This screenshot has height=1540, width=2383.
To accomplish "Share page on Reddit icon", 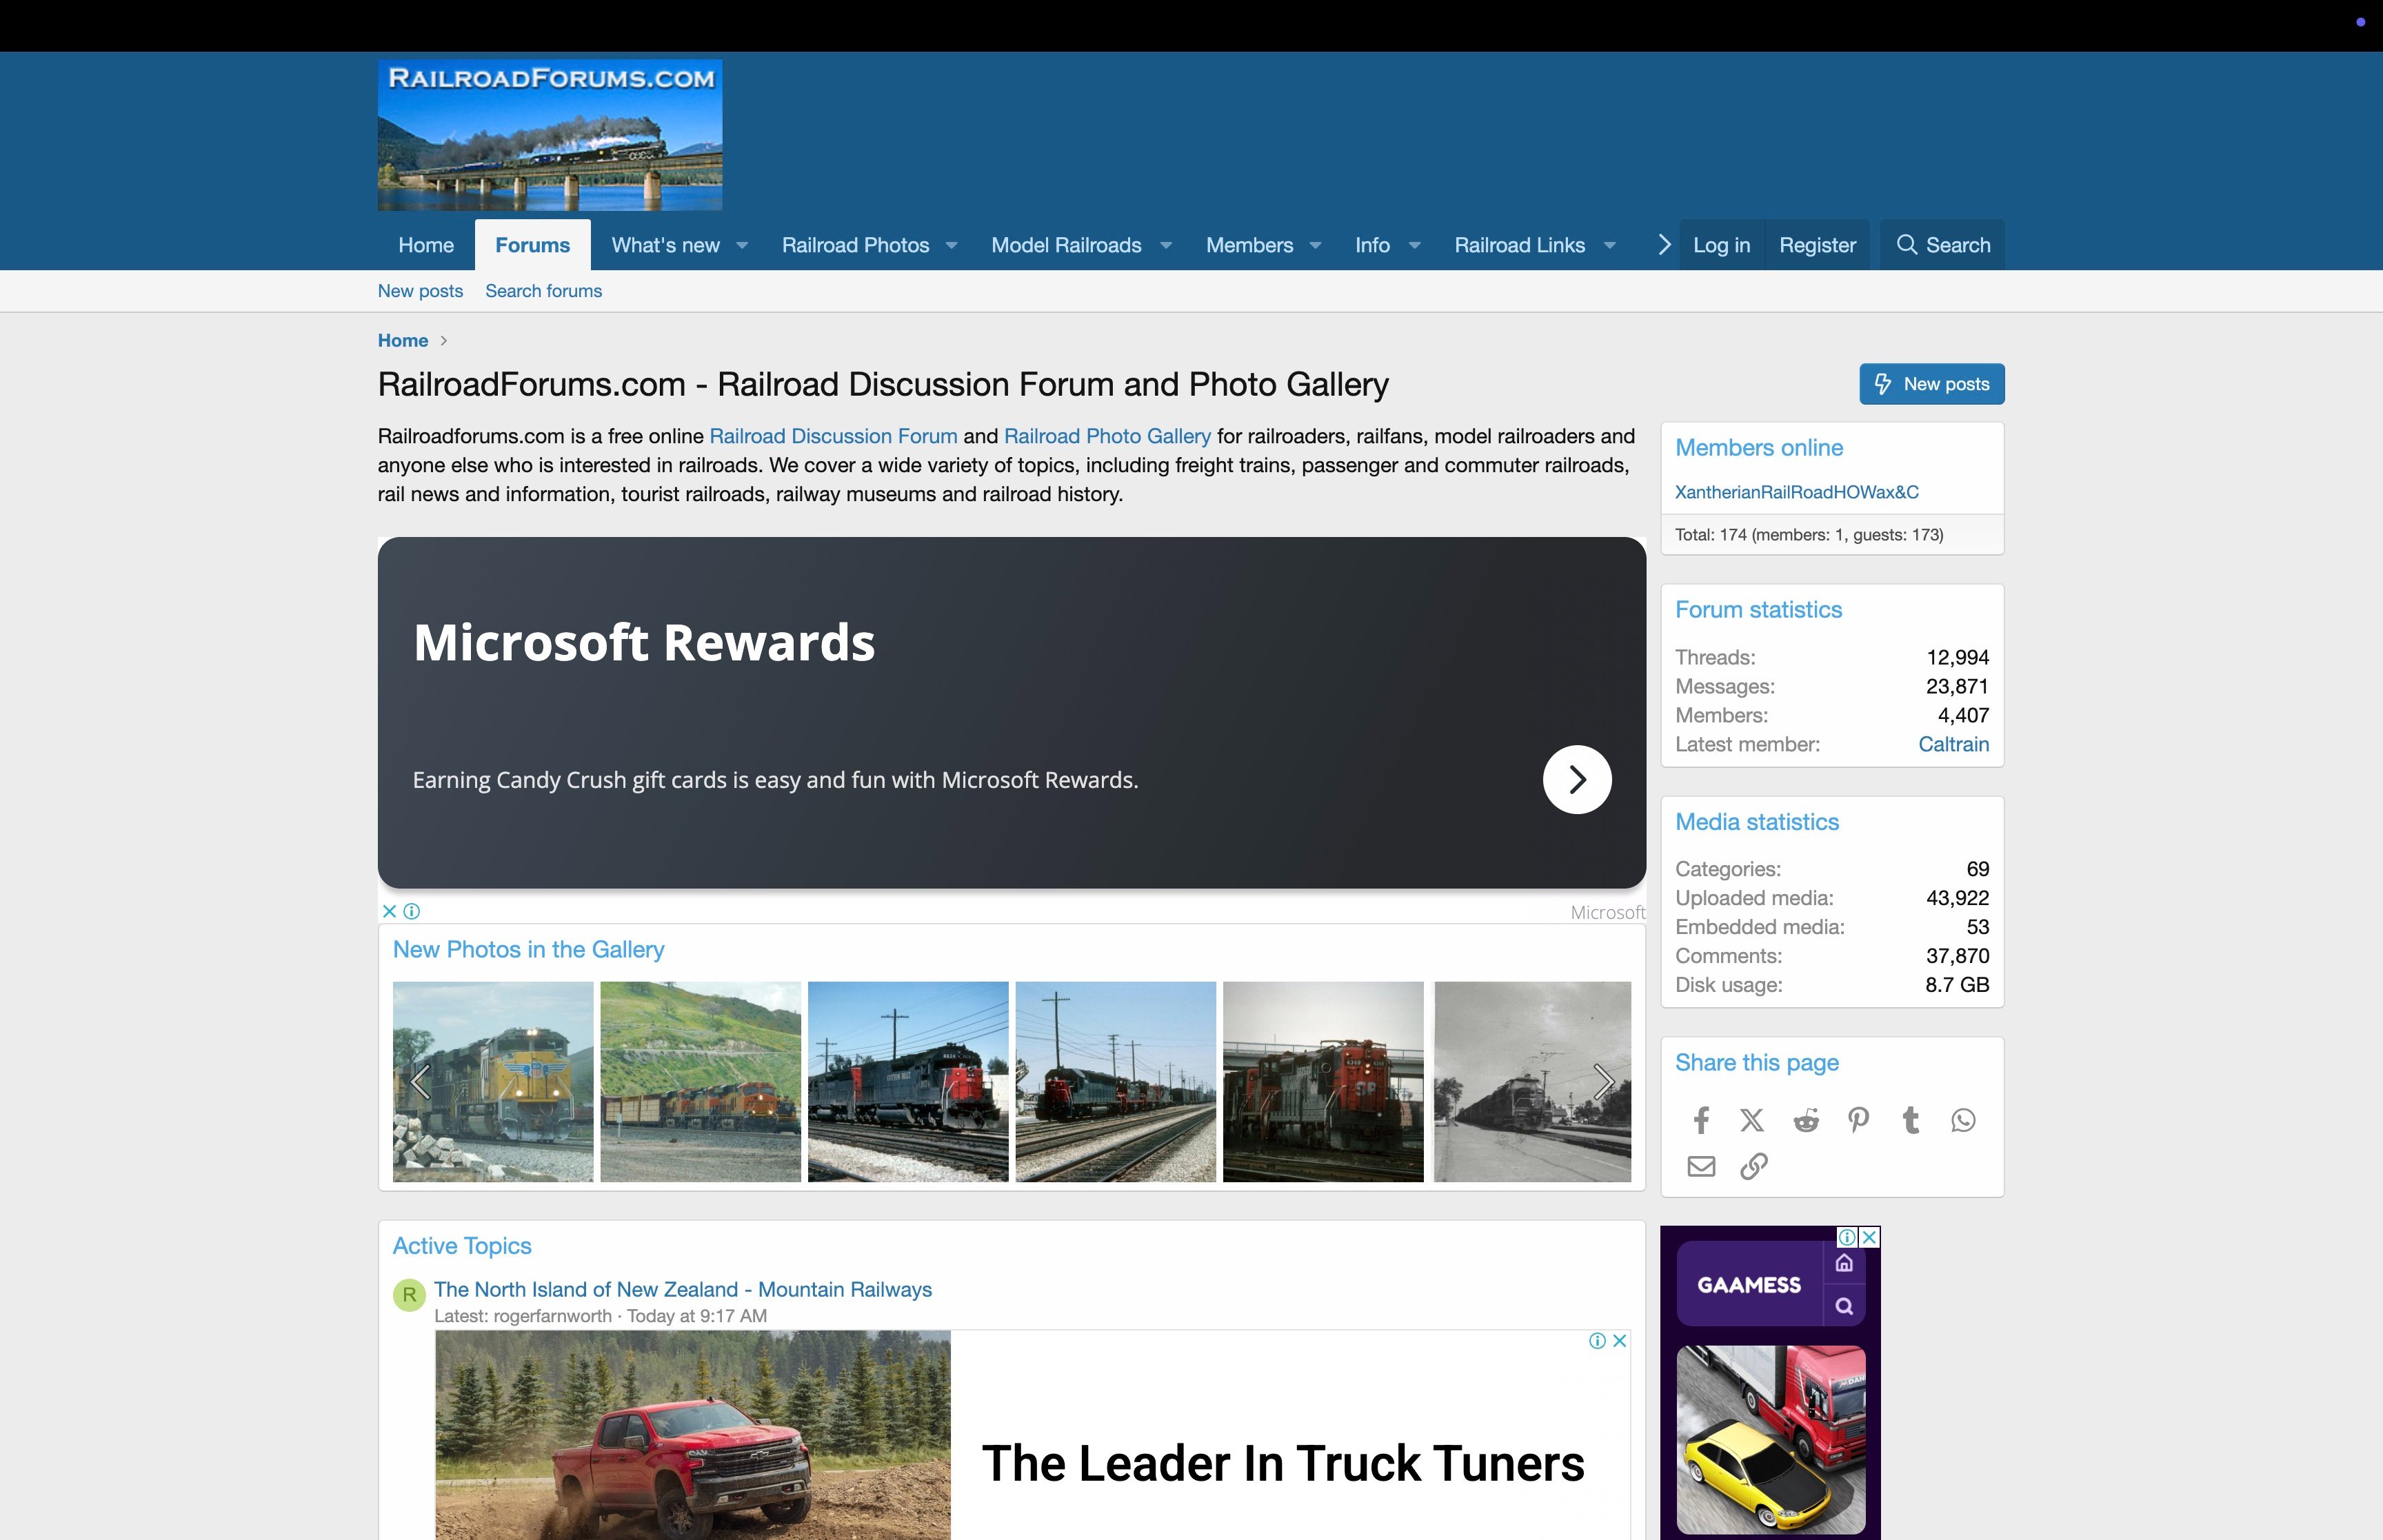I will pos(1806,1120).
